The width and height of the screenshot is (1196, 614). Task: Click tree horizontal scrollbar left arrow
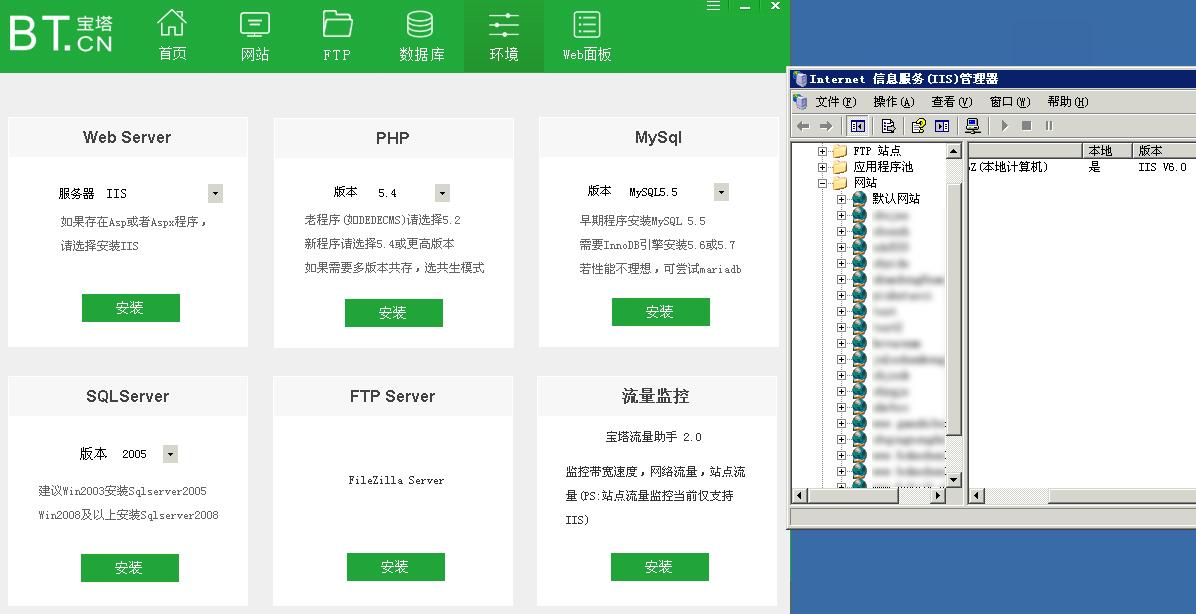pyautogui.click(x=799, y=496)
